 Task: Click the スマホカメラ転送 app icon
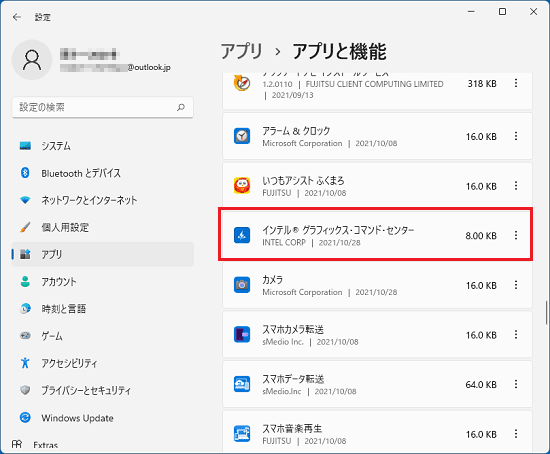pos(242,335)
